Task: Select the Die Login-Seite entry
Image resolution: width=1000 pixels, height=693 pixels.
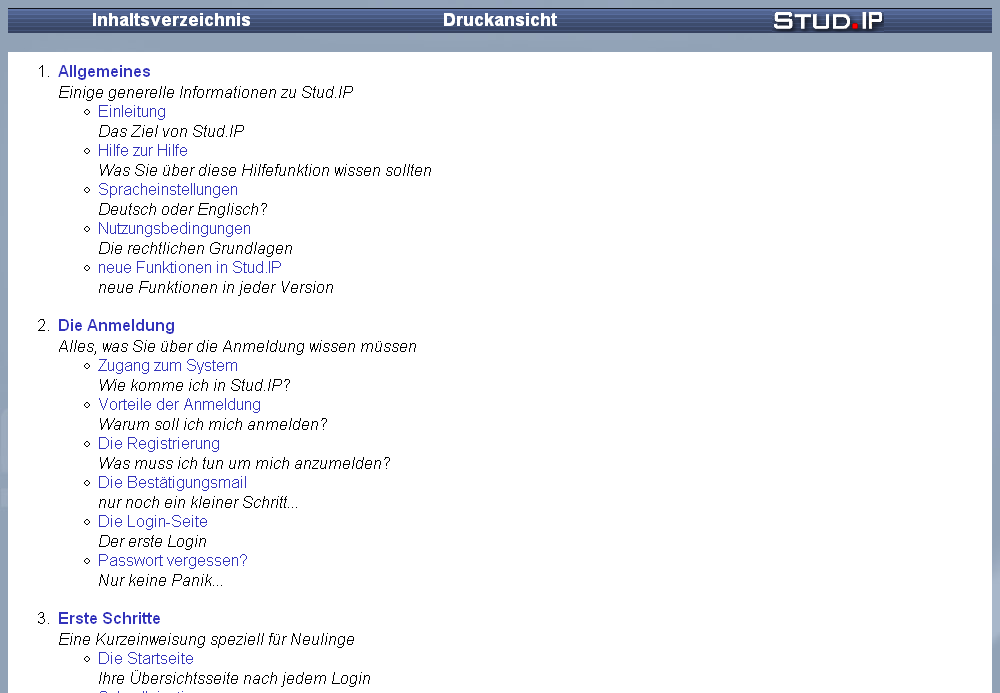Action: pyautogui.click(x=152, y=521)
